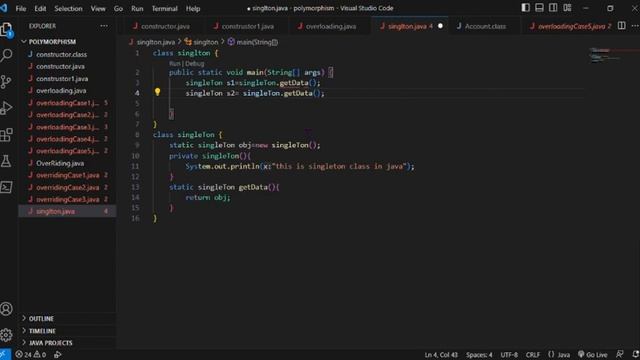Click the Debug CodeLens link
Viewport: 640px width, 360px height.
(195, 63)
